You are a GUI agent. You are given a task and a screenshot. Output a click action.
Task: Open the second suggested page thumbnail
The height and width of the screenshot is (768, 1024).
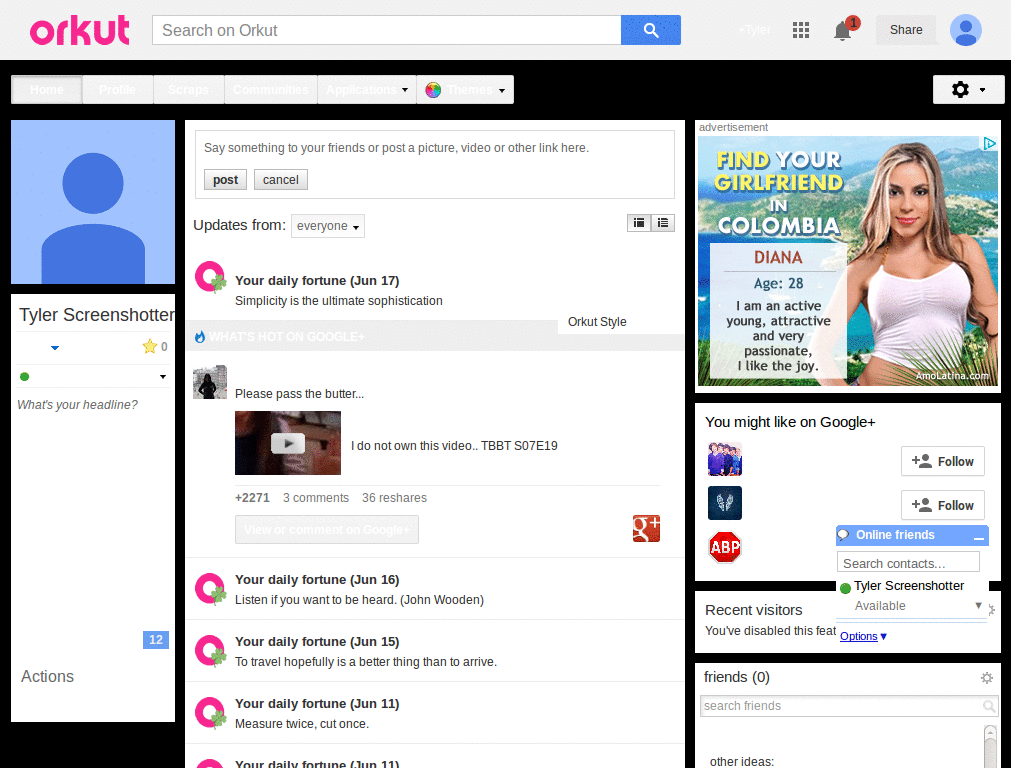(x=725, y=503)
